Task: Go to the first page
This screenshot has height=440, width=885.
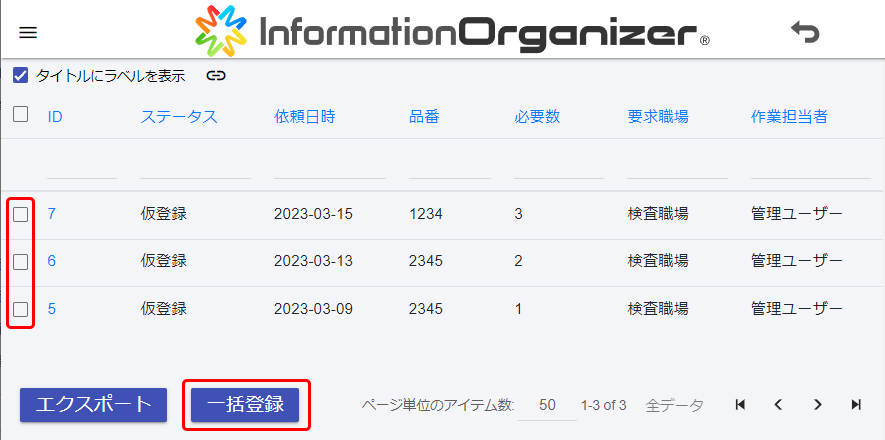Action: pyautogui.click(x=740, y=405)
